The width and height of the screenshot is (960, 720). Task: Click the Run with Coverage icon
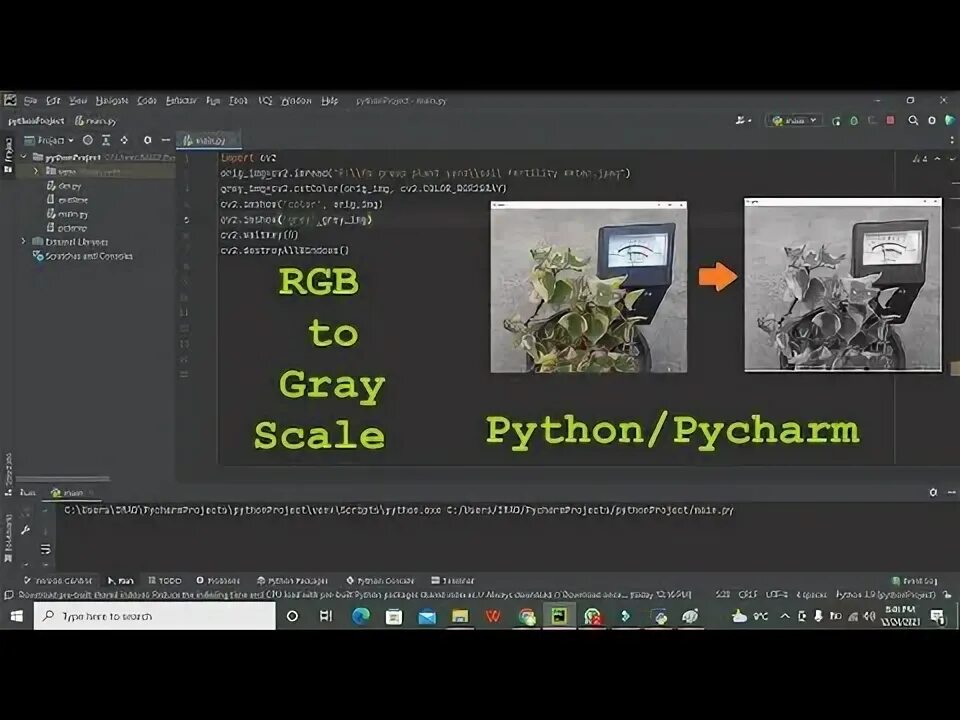click(x=872, y=121)
